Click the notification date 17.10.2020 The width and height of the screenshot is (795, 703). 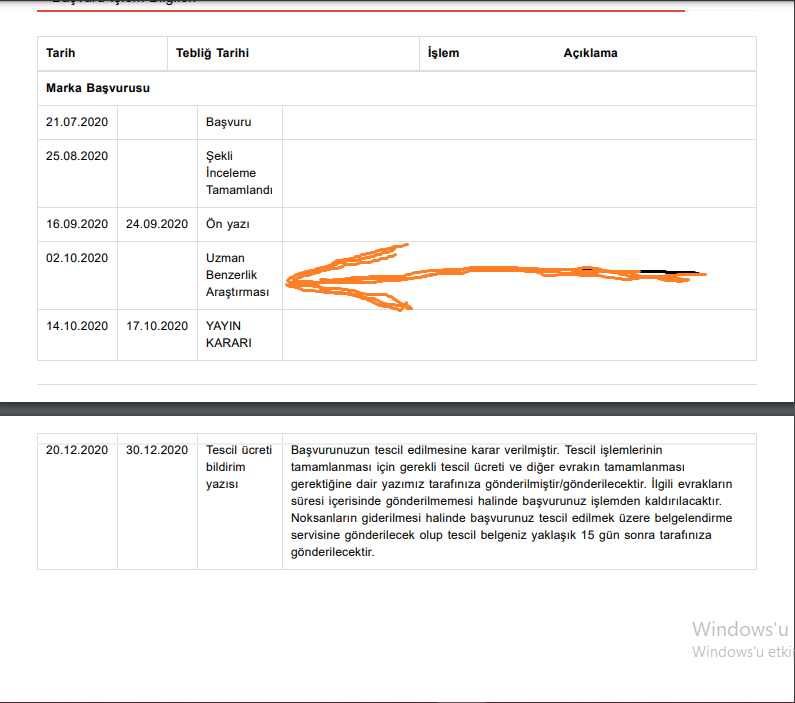tap(157, 326)
